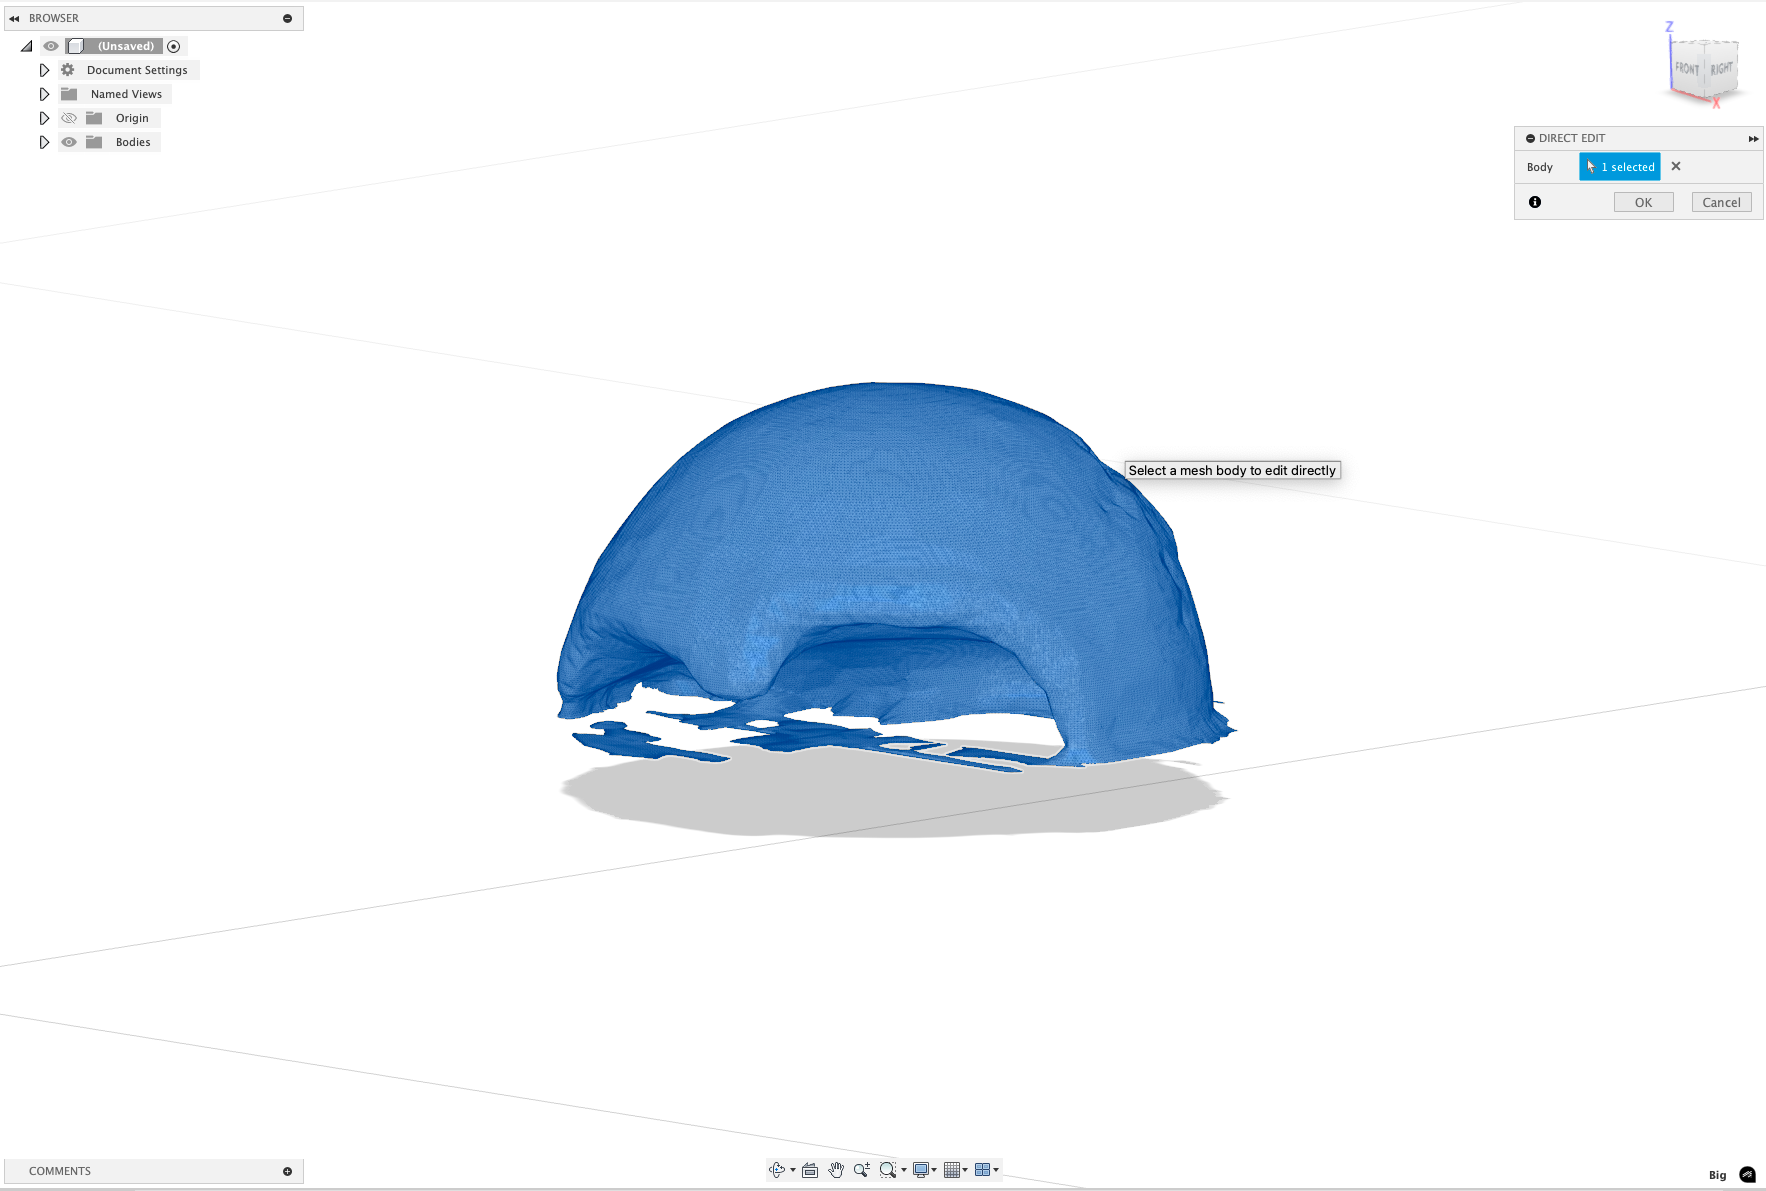Image resolution: width=1766 pixels, height=1191 pixels.
Task: Click the DIRECT EDIT dialog title
Action: (x=1572, y=138)
